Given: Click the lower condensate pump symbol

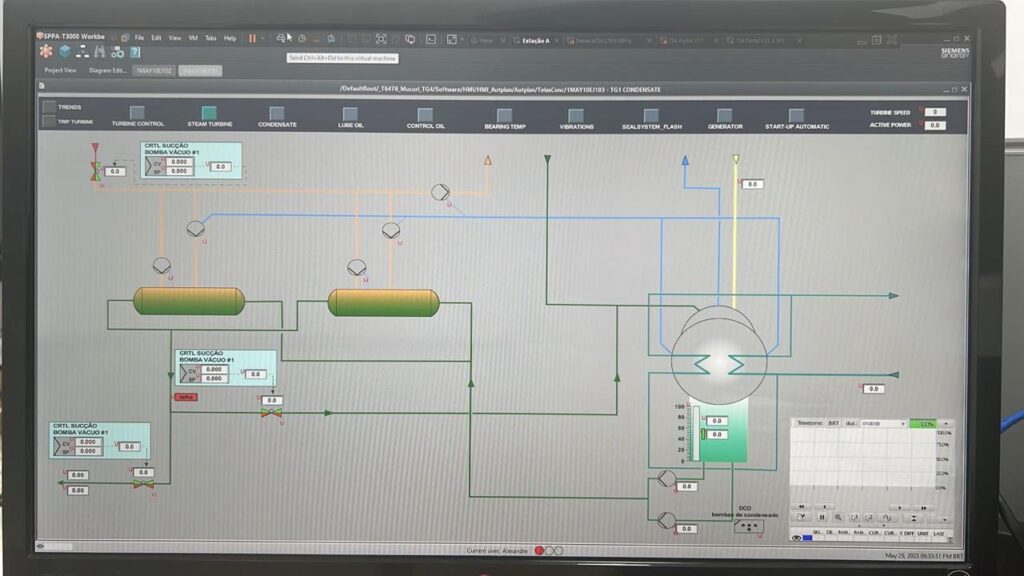Looking at the screenshot, I should (x=666, y=520).
